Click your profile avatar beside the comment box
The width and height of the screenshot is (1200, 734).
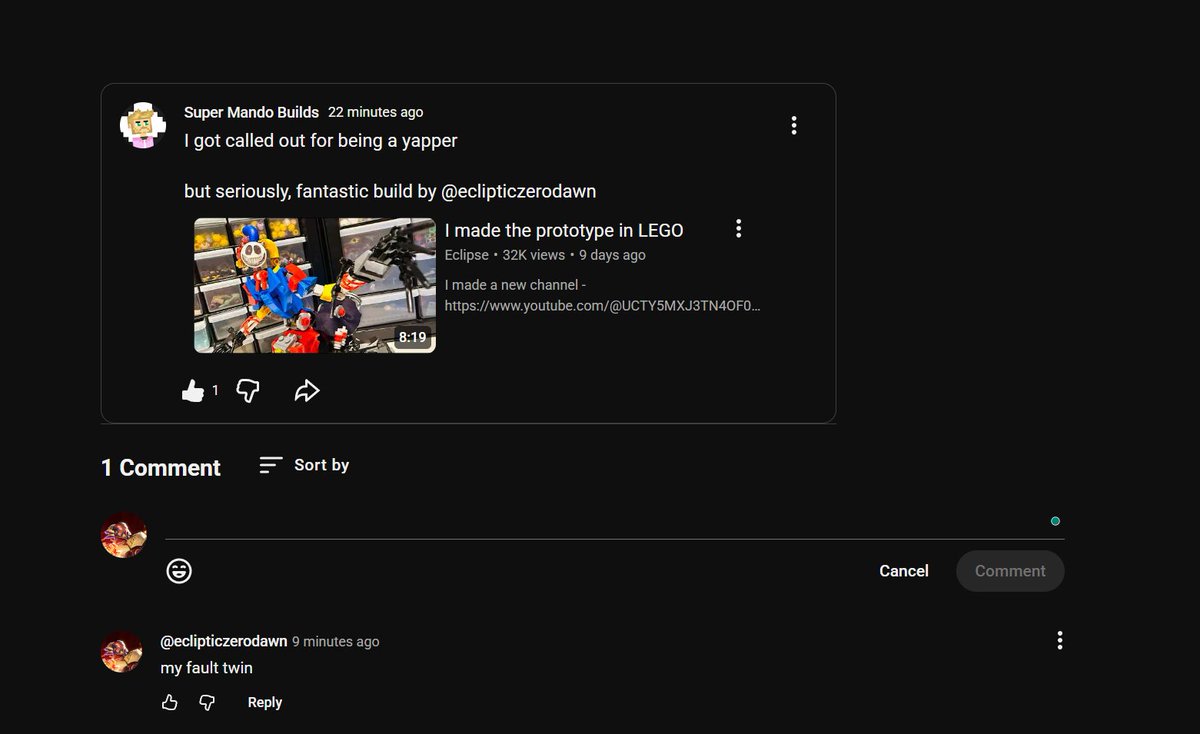[124, 536]
